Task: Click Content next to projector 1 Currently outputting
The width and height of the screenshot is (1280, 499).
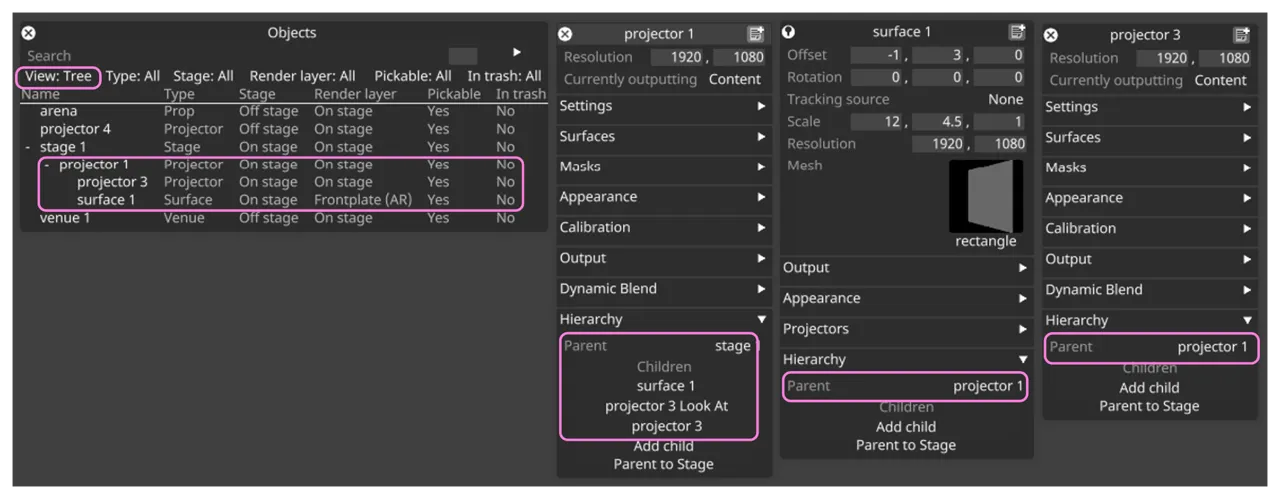Action: [x=735, y=79]
